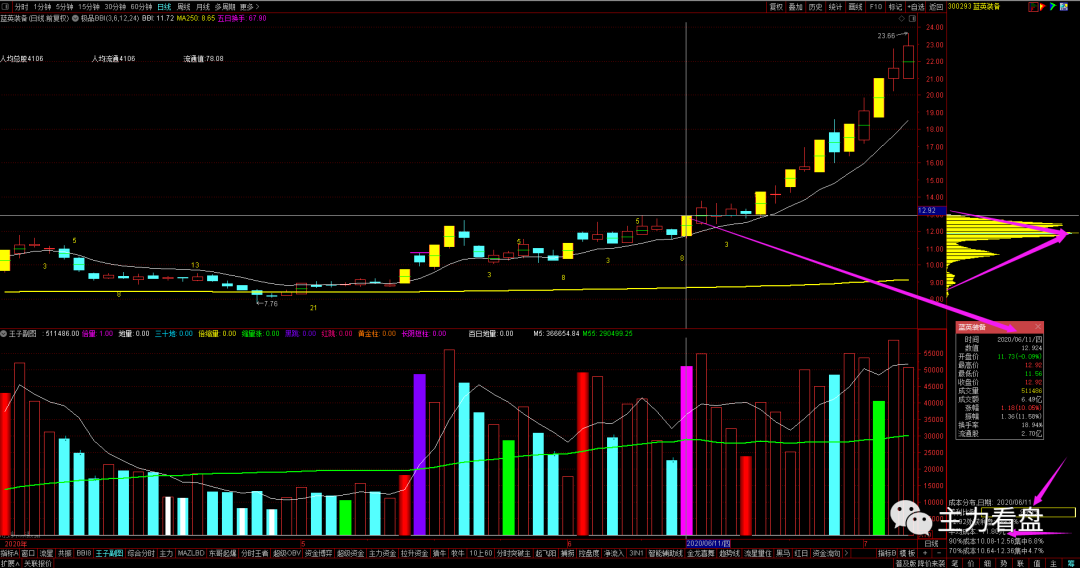Click the blue chart icon at top right
The image size is (1080, 568).
[x=1063, y=7]
